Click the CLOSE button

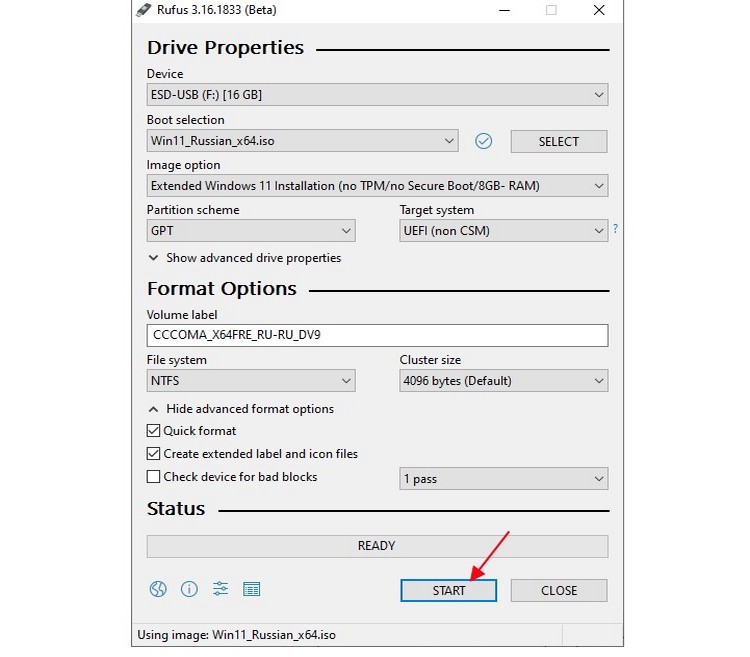click(x=559, y=591)
